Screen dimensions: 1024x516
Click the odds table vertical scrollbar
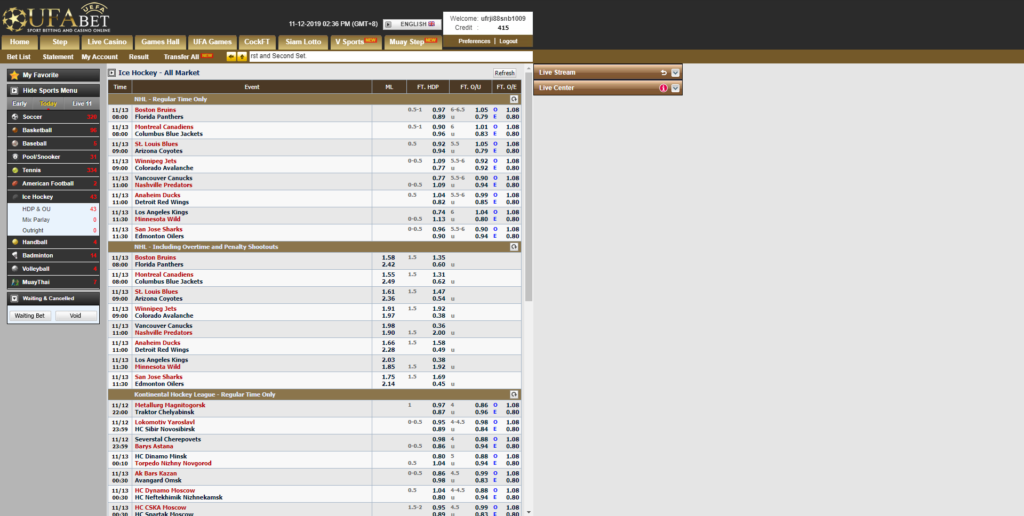[x=528, y=186]
